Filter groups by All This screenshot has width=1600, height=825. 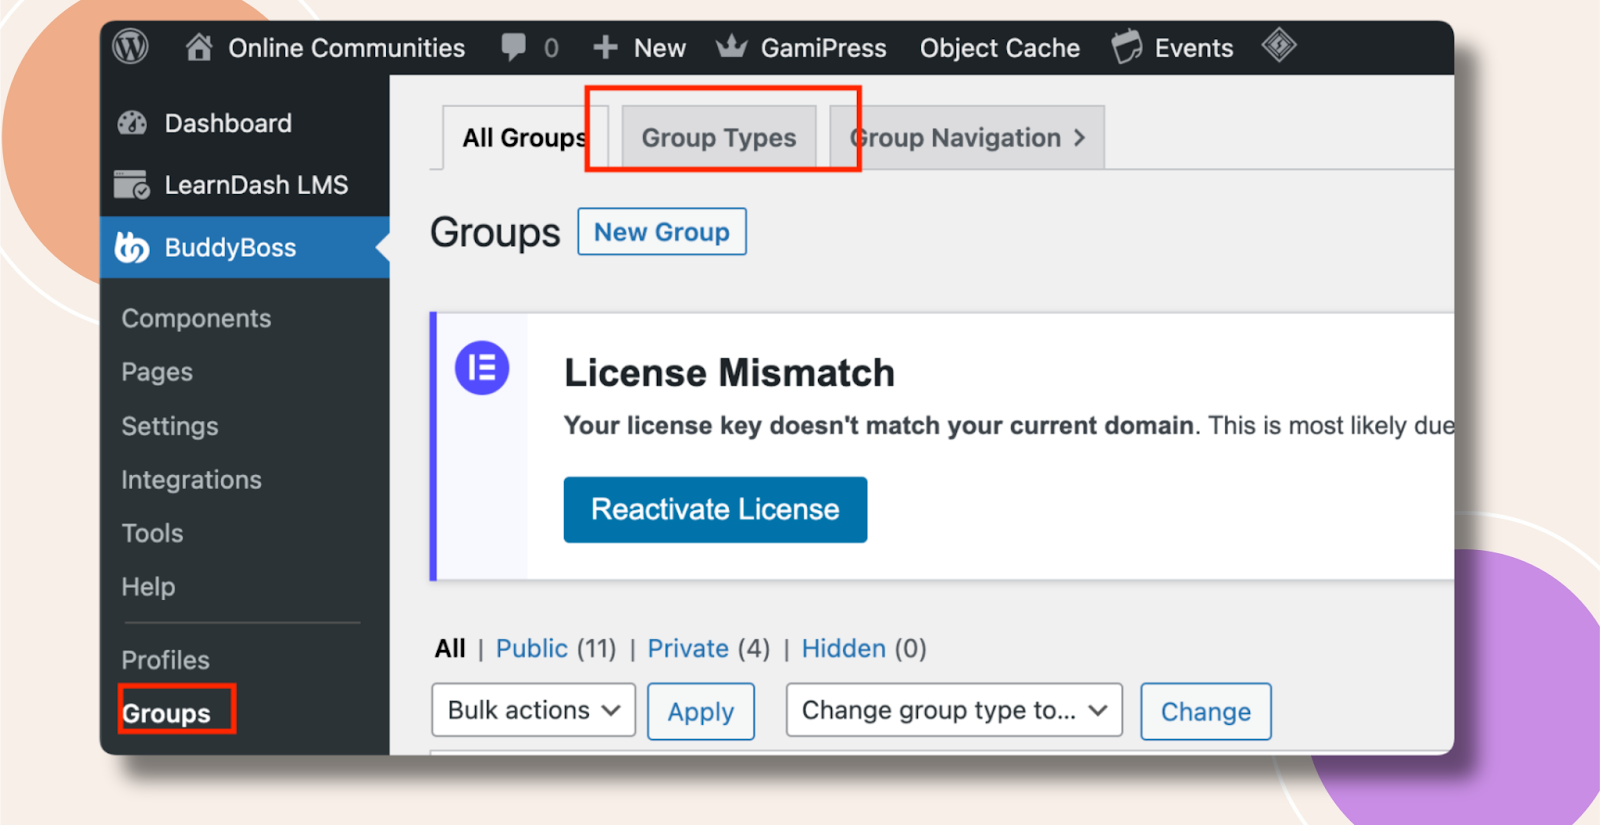450,649
